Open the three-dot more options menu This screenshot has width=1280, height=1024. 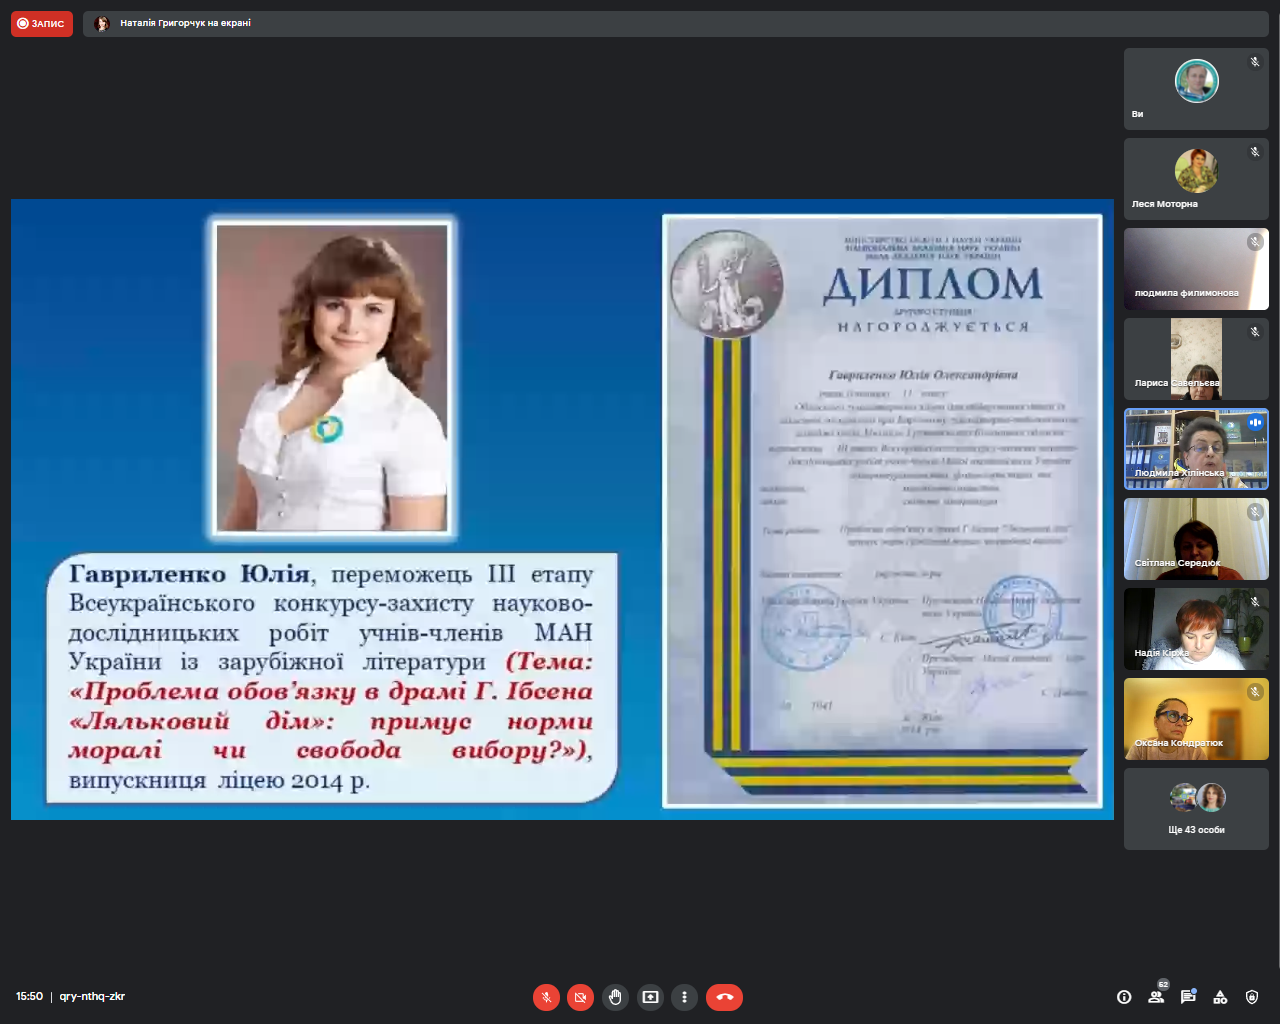coord(684,997)
